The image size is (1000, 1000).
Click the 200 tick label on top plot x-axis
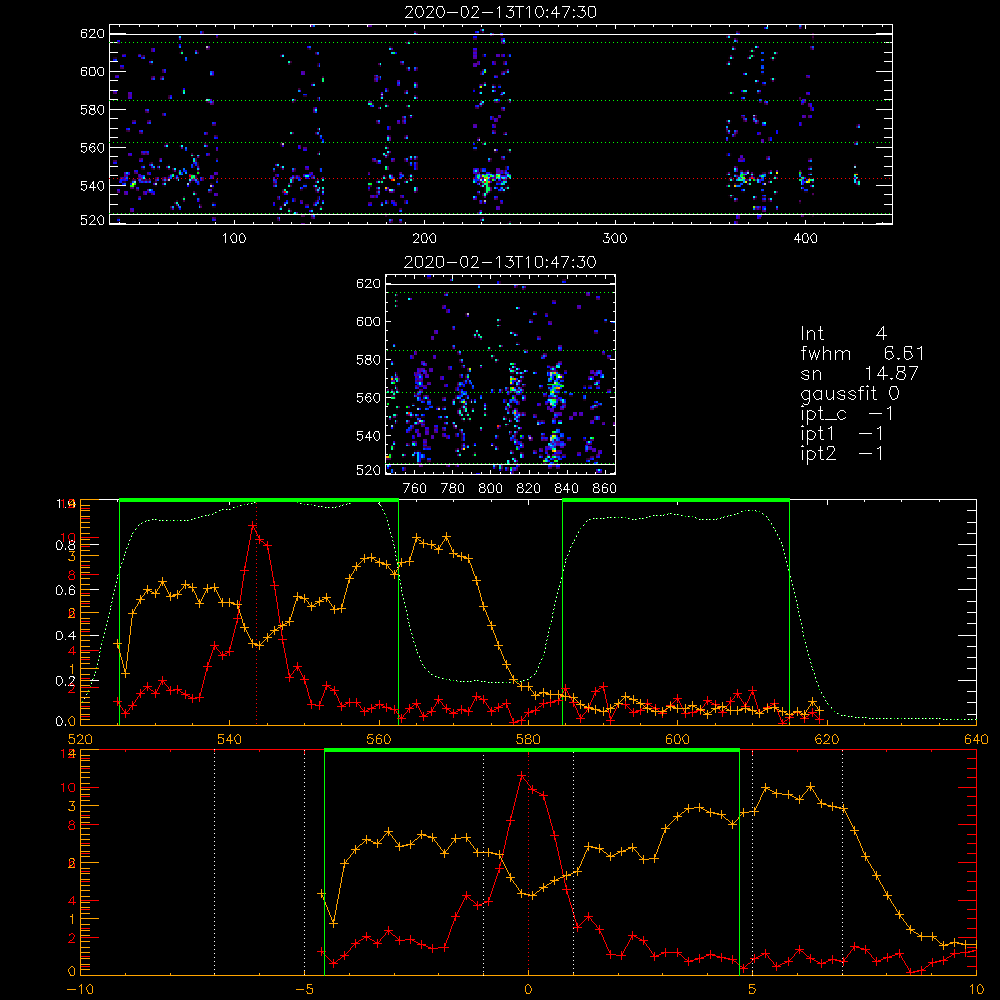[424, 239]
